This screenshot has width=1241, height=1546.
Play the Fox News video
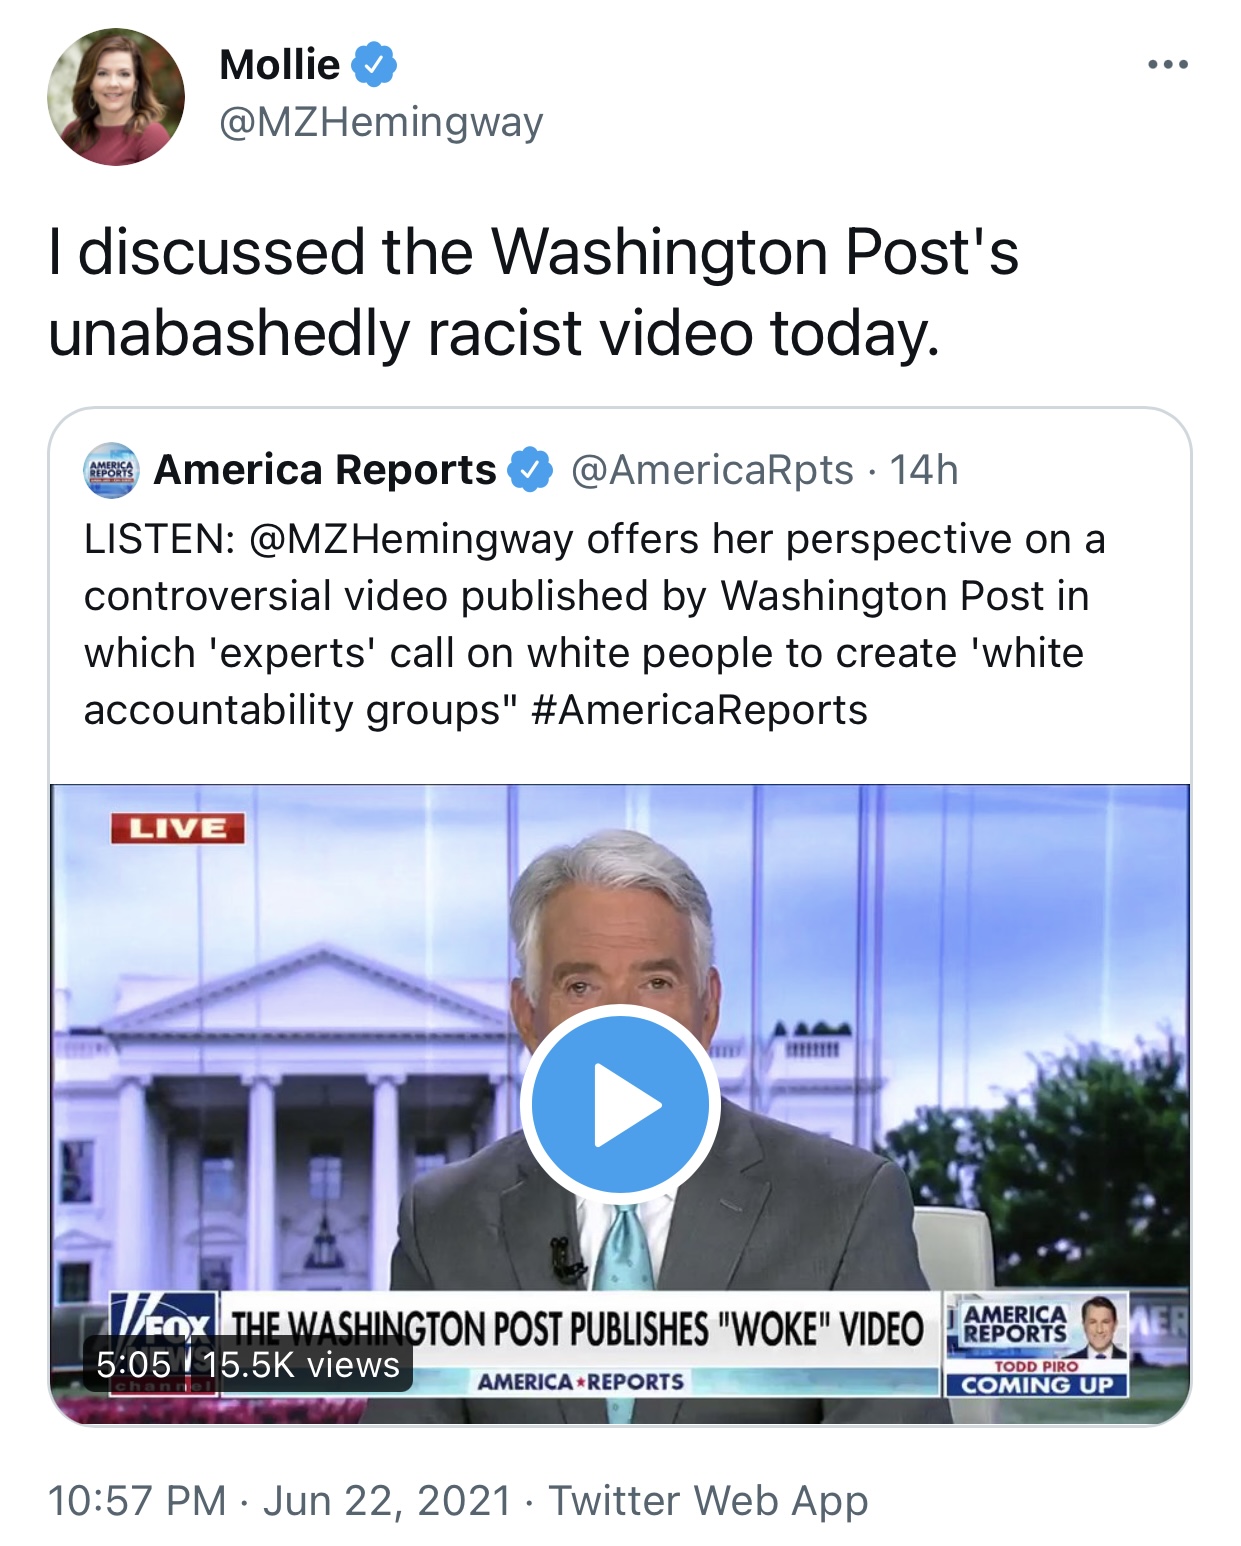coord(620,1105)
